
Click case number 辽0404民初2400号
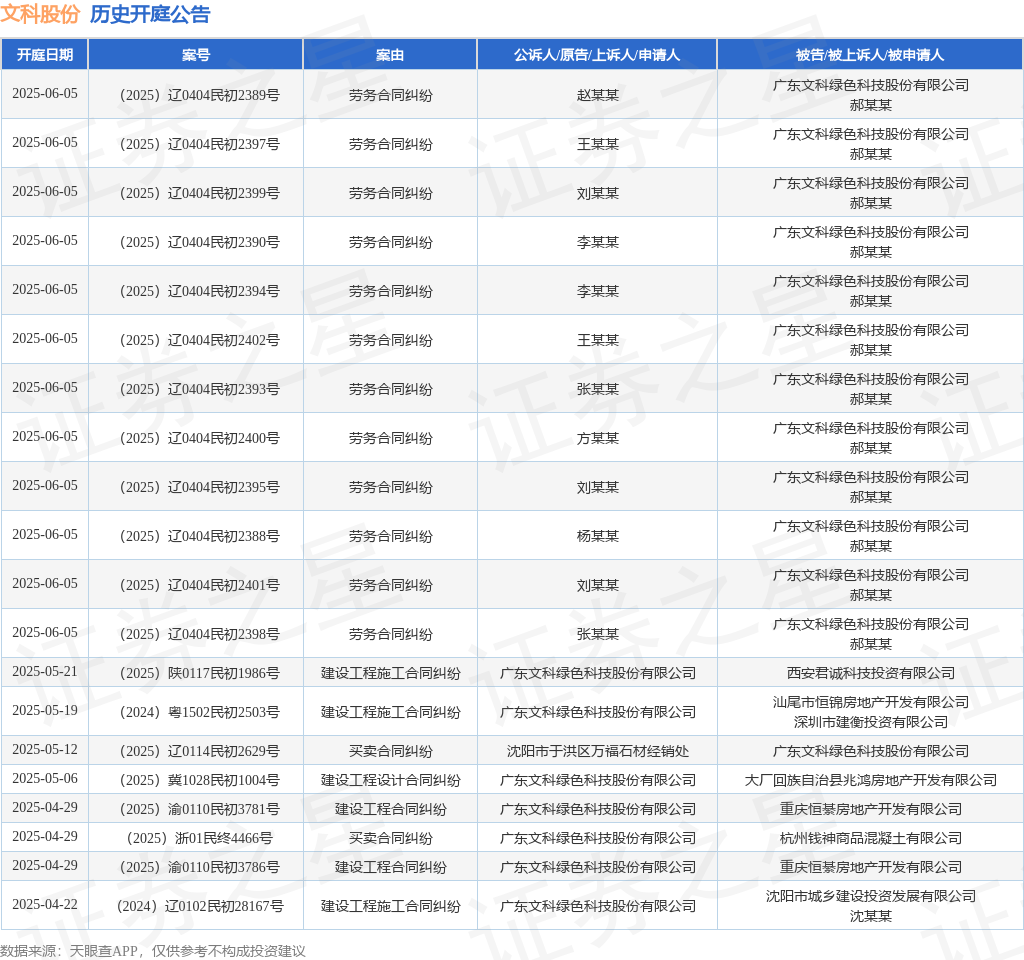(x=200, y=438)
